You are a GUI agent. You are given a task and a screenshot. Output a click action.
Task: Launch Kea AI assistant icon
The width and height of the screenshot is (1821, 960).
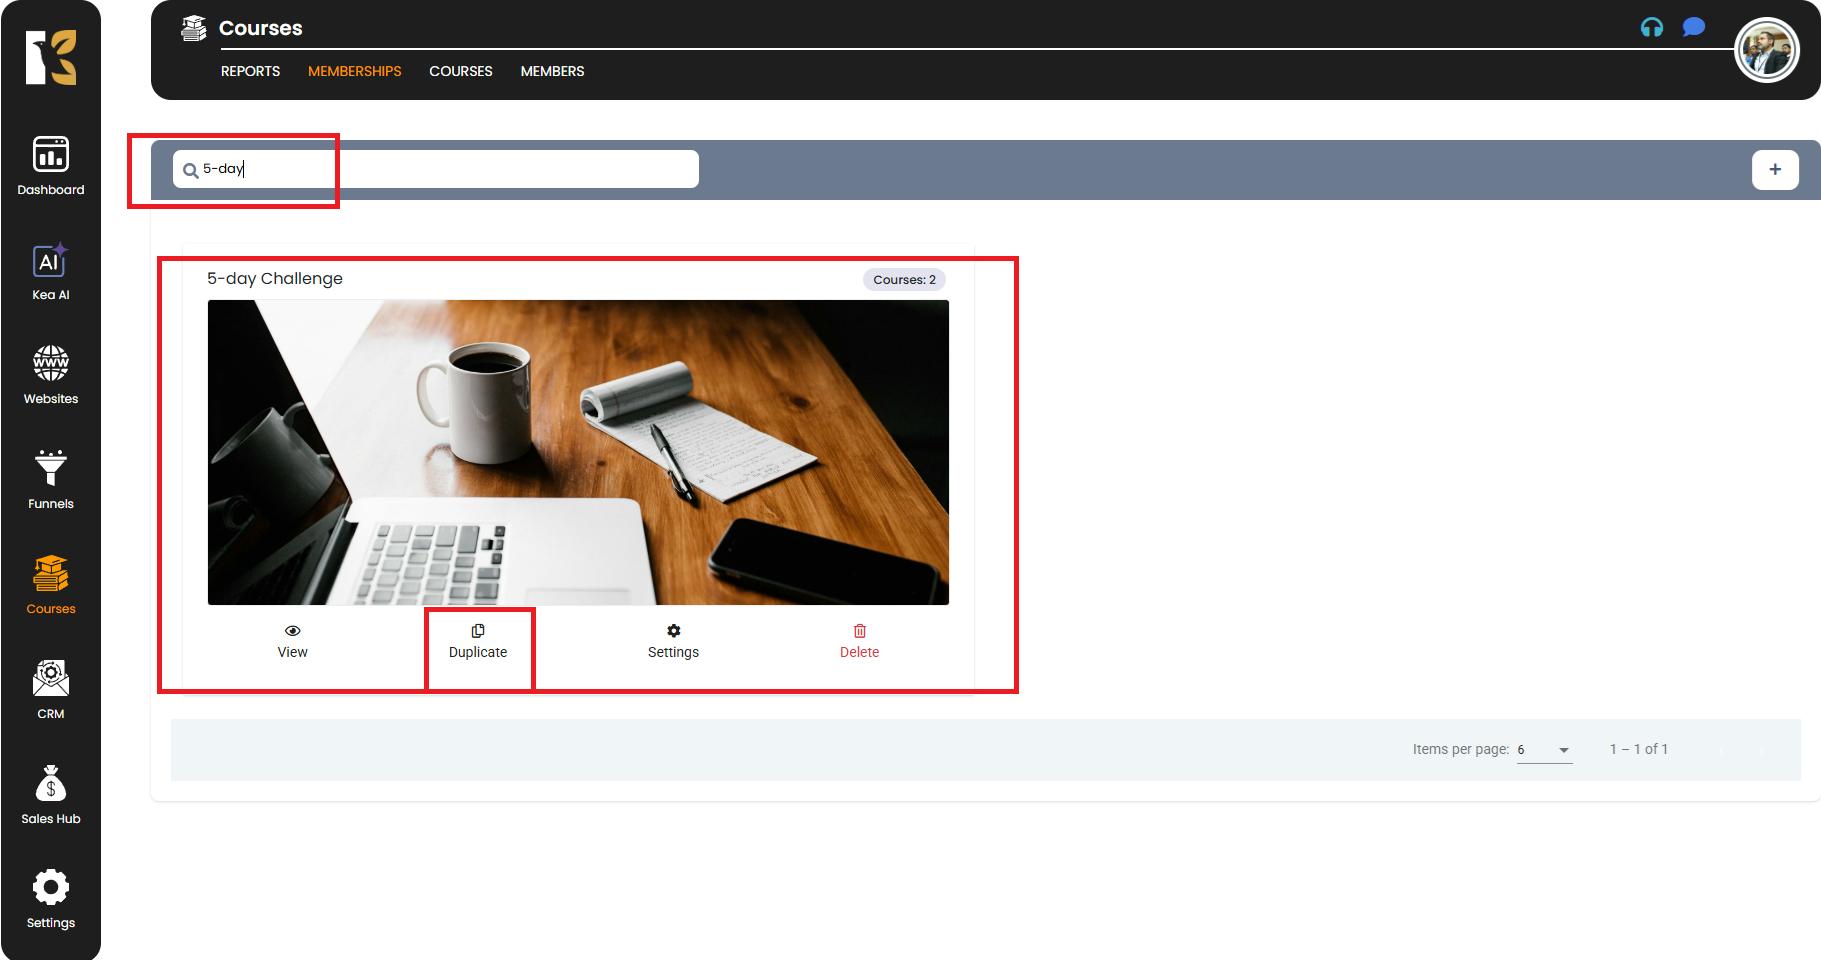click(x=51, y=272)
